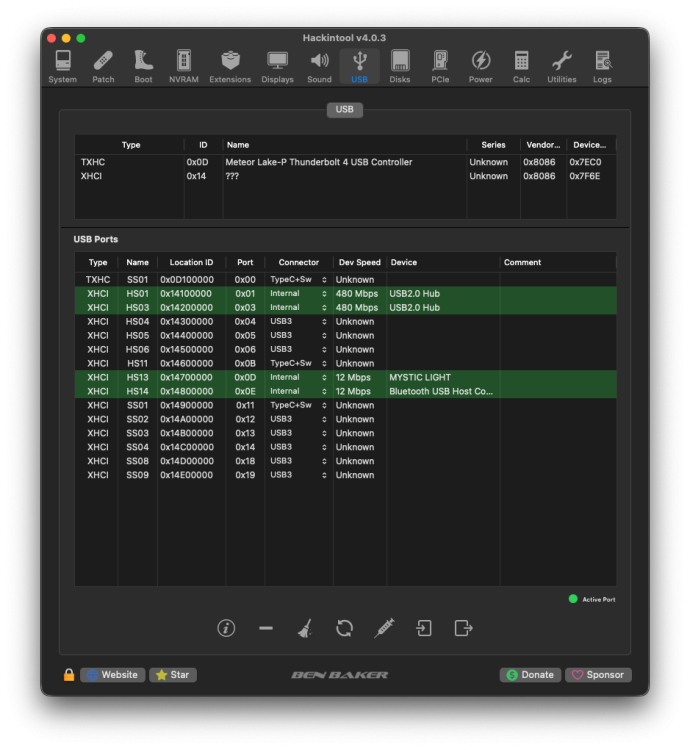Screen dimensions: 690x750
Task: Open the Power section icon
Action: [x=481, y=67]
